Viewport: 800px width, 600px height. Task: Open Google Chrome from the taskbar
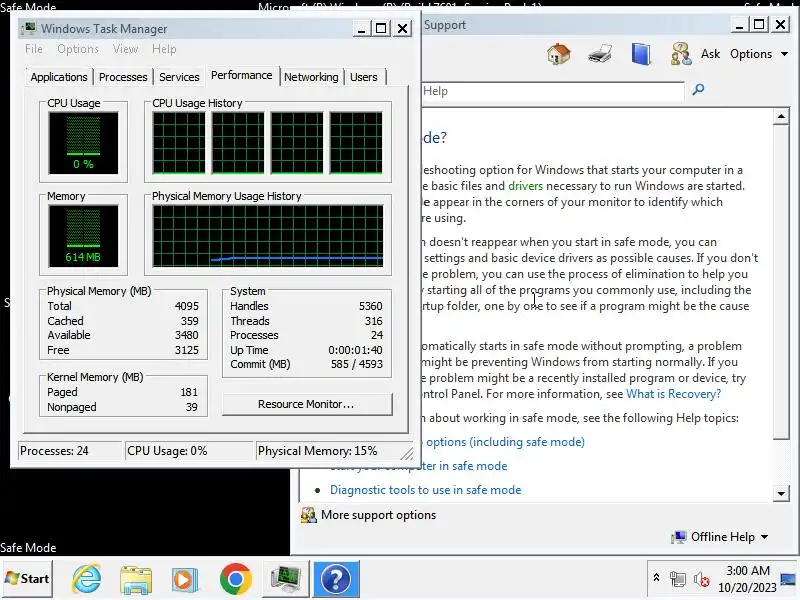pyautogui.click(x=235, y=579)
